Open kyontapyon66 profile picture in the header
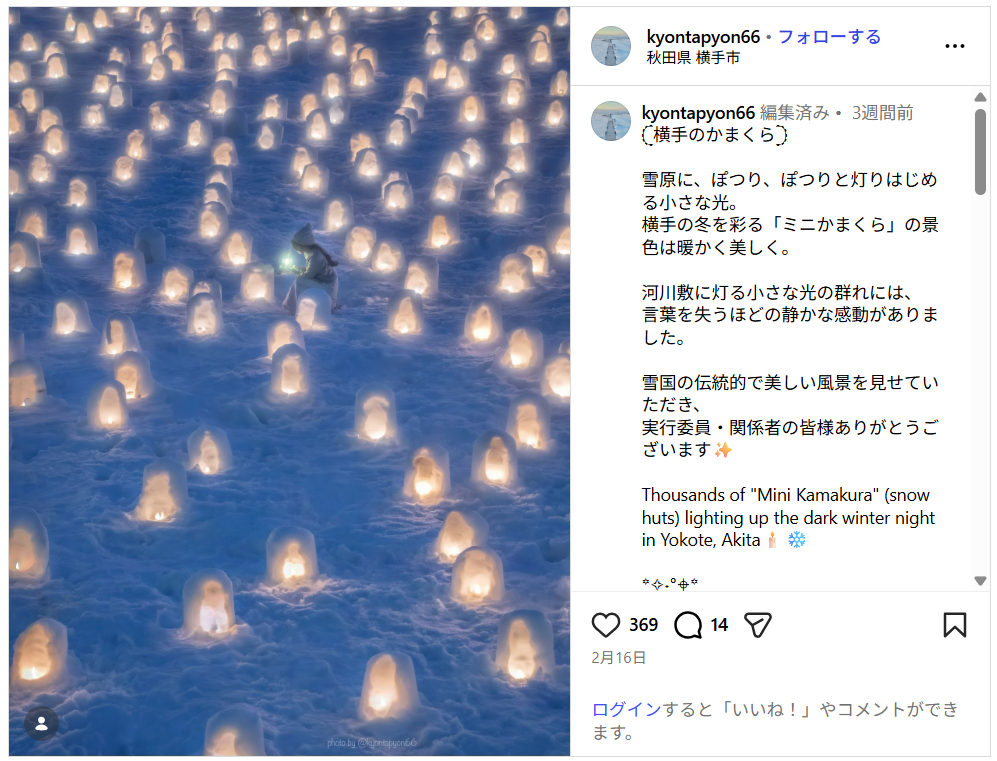 [611, 46]
